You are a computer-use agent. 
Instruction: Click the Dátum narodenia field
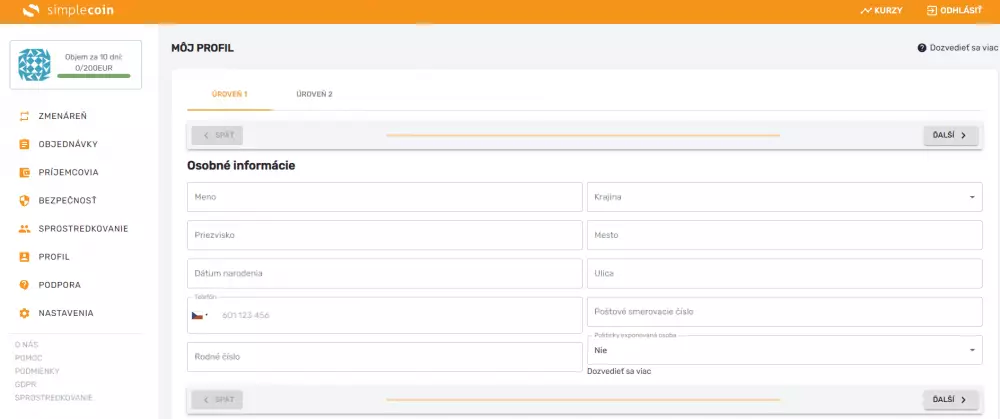coord(384,273)
